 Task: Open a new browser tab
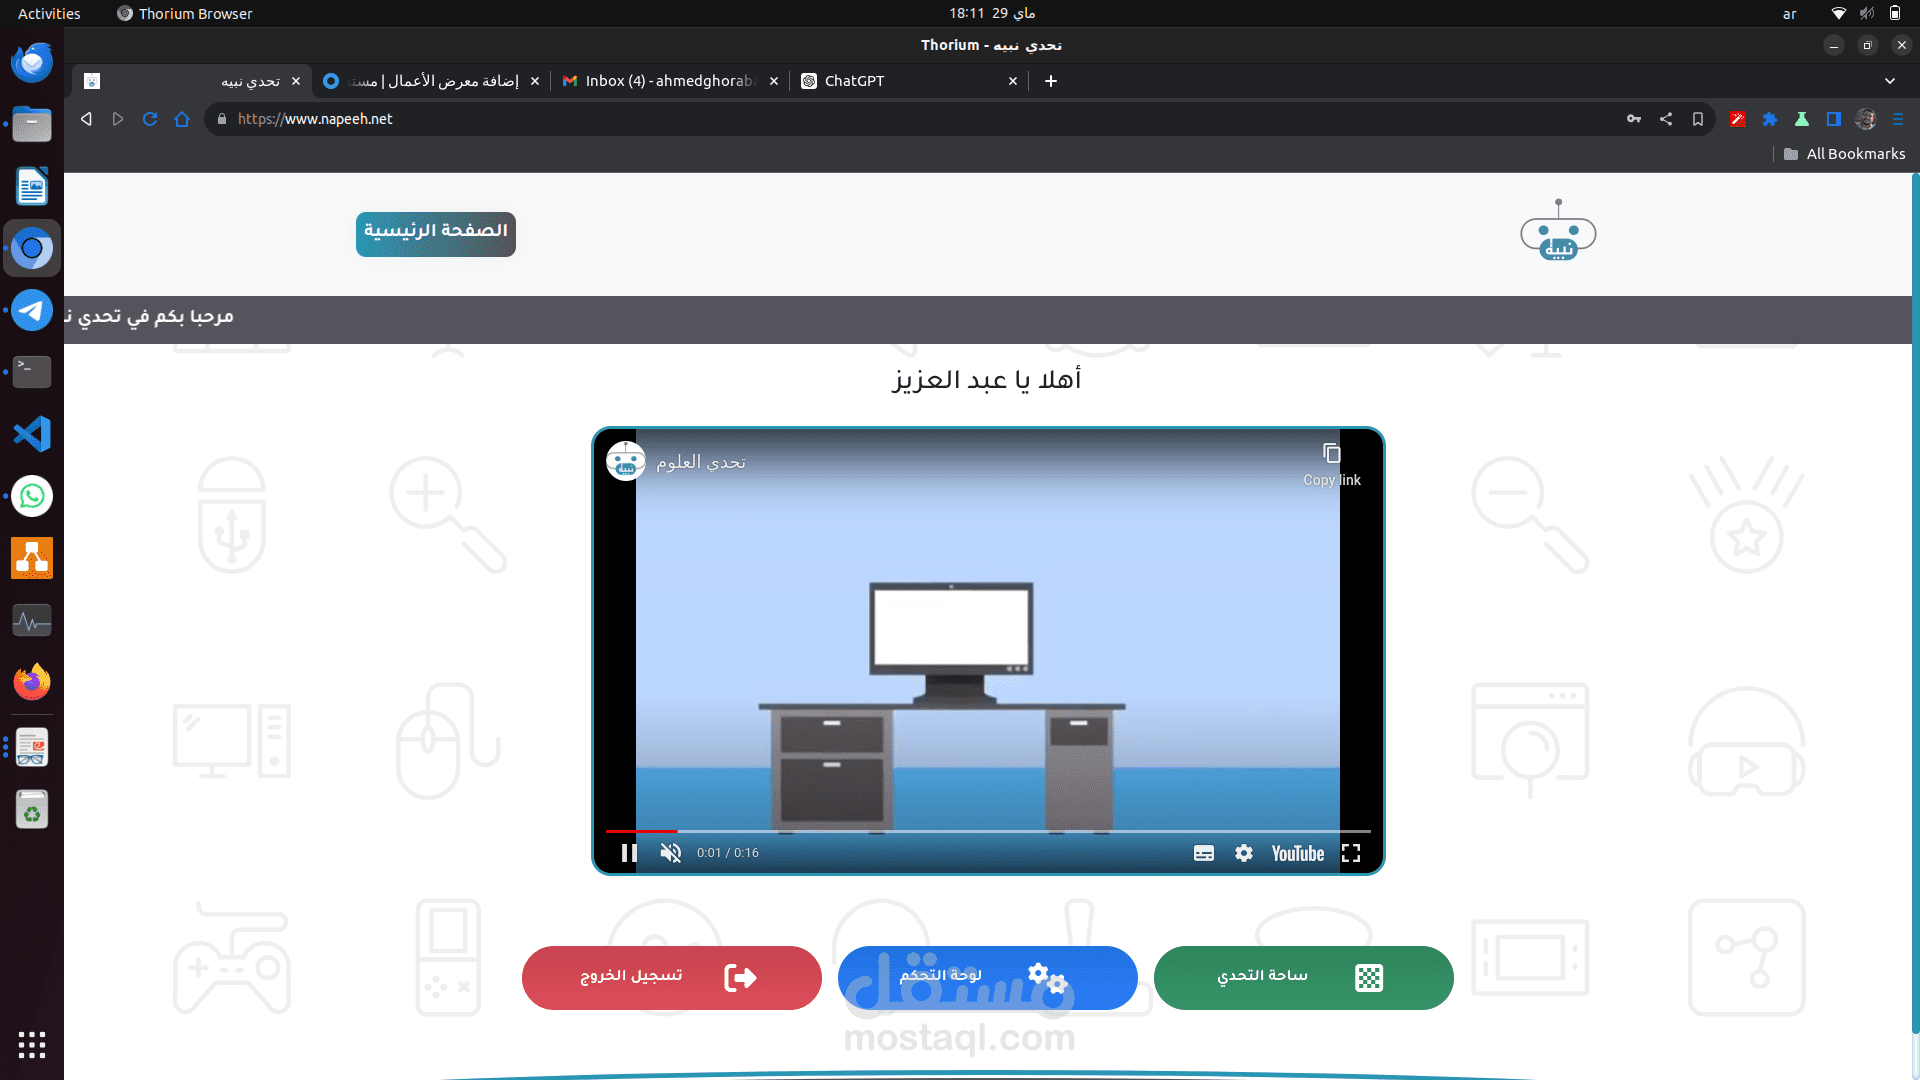[x=1051, y=81]
